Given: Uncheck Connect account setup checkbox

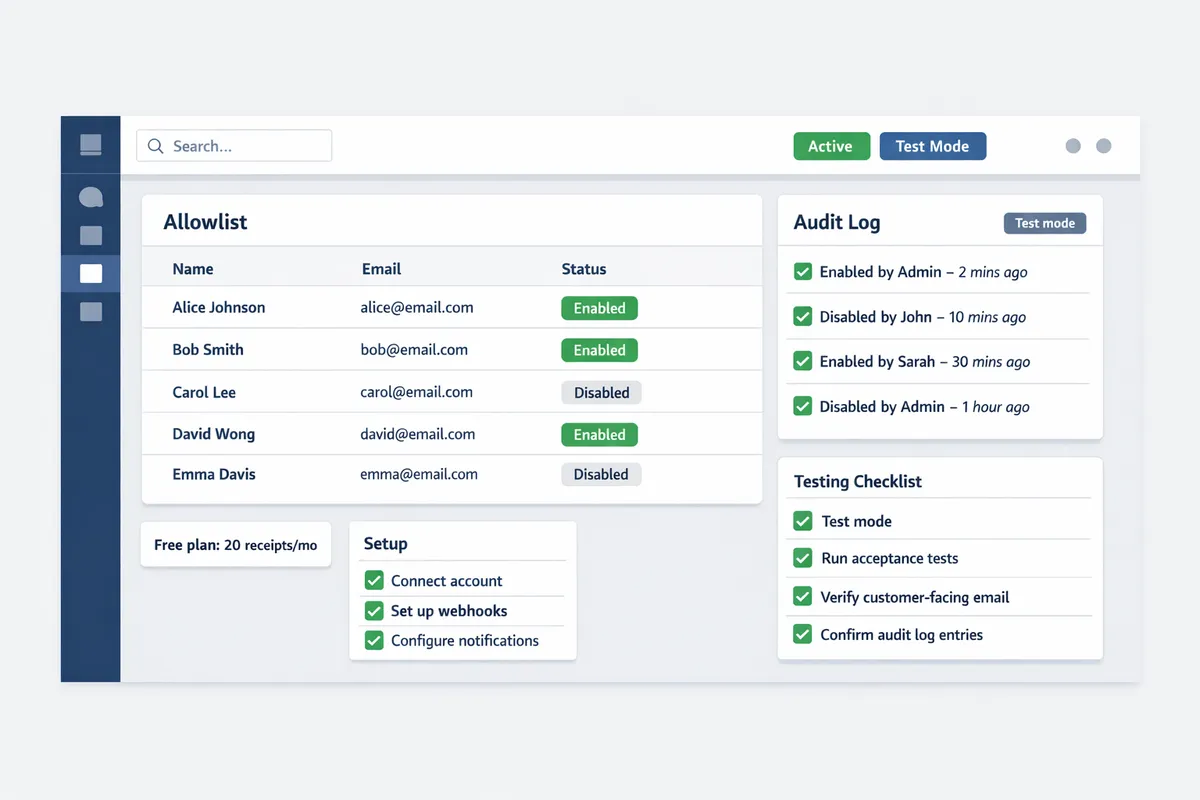Looking at the screenshot, I should click(374, 580).
